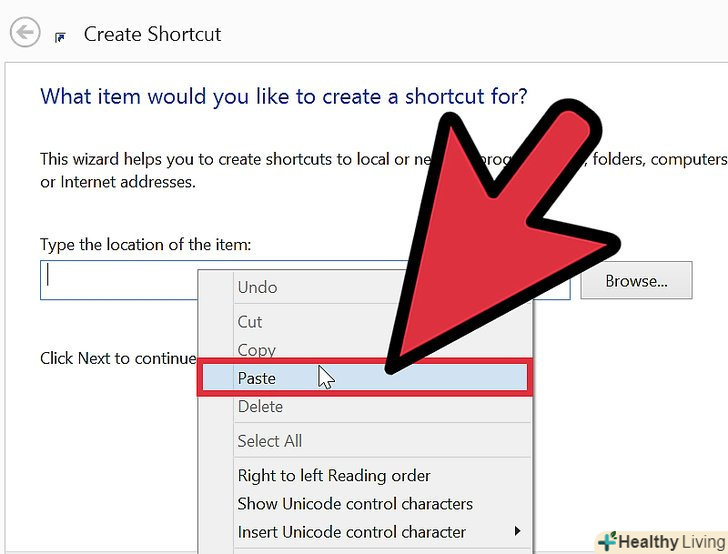
Task: Toggle Show Unicode control characters
Action: tap(365, 504)
